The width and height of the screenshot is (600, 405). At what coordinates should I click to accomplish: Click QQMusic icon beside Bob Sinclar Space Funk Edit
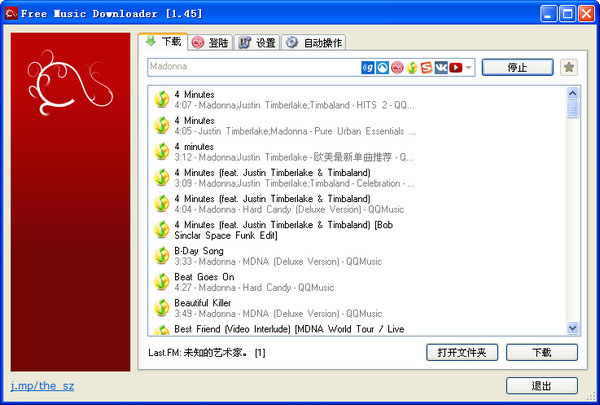(x=162, y=229)
